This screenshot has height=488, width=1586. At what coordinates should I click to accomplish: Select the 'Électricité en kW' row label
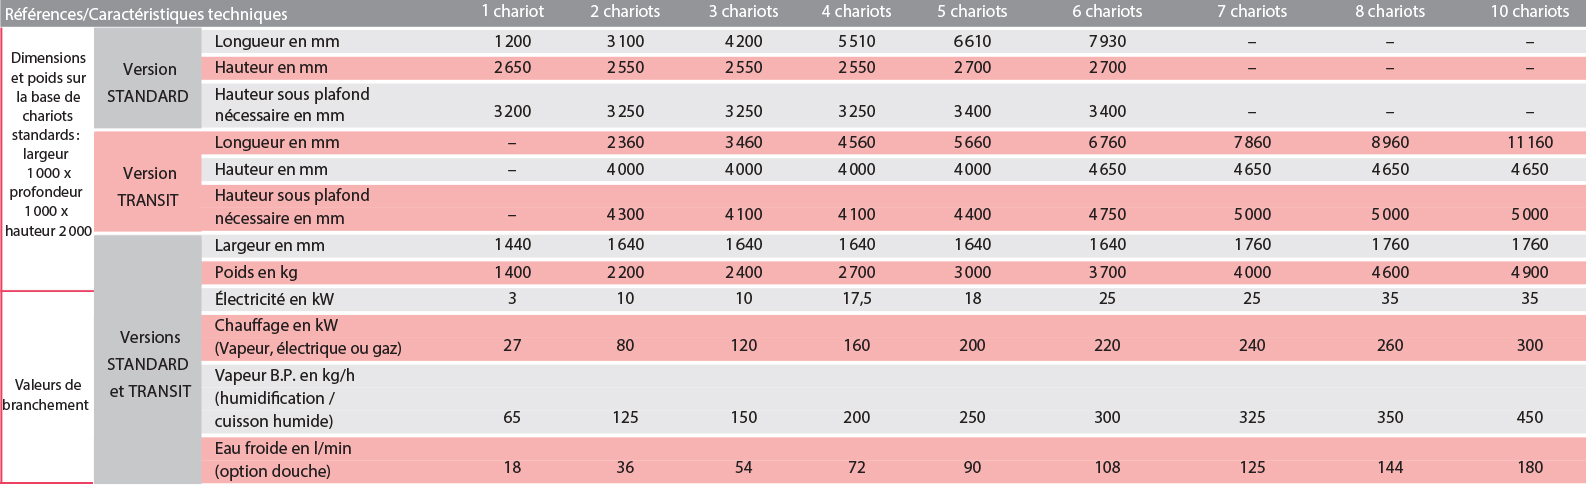[274, 298]
